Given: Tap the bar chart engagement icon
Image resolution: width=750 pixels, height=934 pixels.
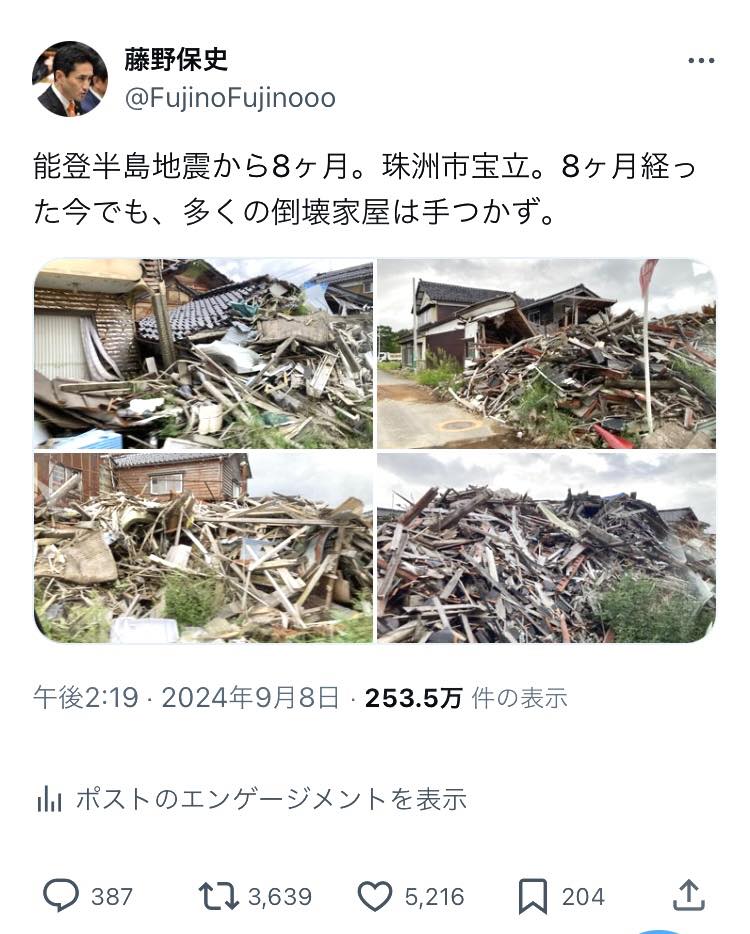Looking at the screenshot, I should pos(49,799).
